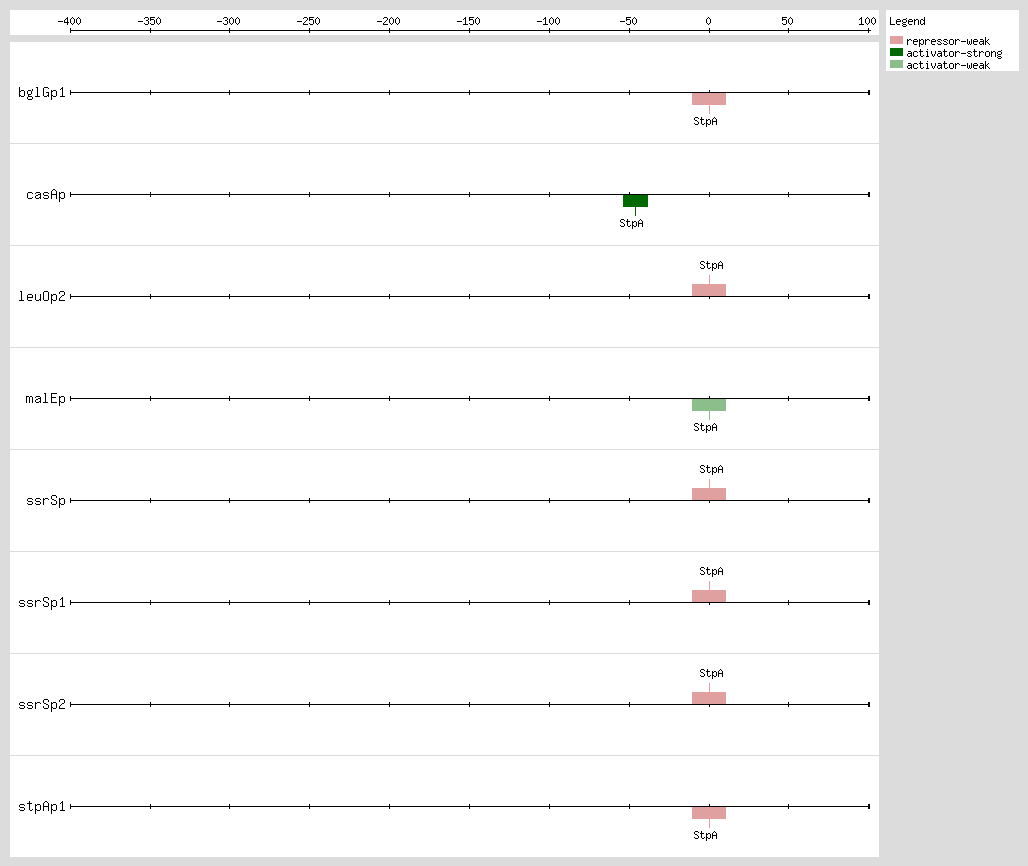Screen dimensions: 1028x866
Task: Select the StpA repressor box on bglGp1
Action: point(709,99)
